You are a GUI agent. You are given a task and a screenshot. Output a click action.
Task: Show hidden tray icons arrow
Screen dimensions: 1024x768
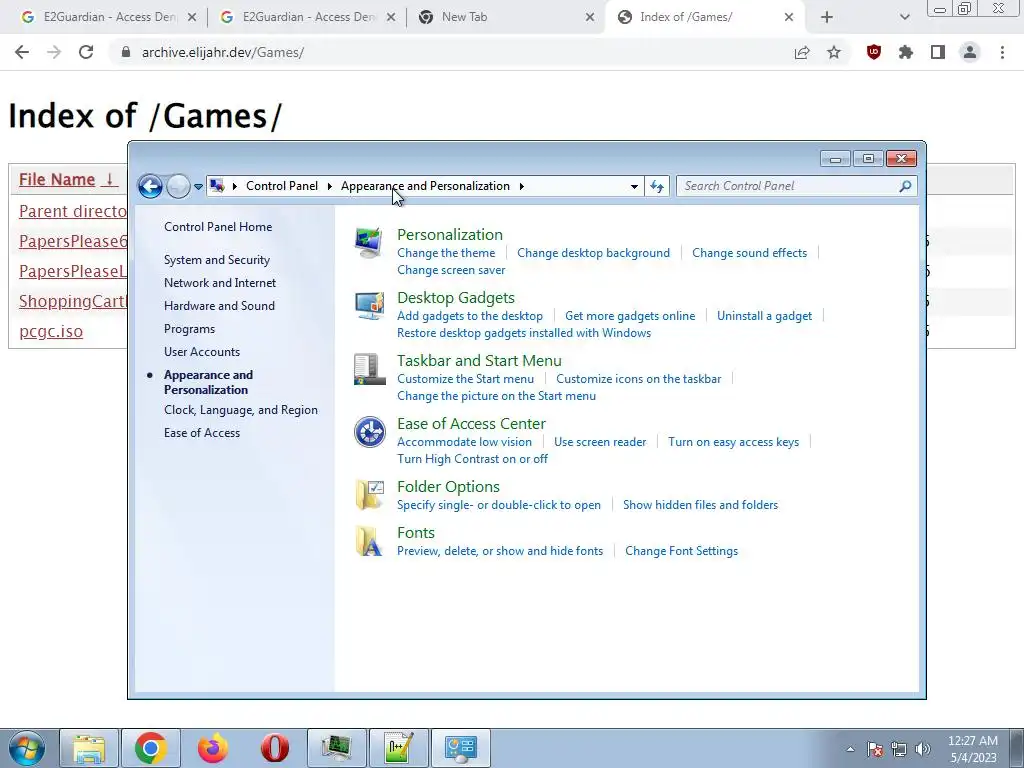pos(850,749)
